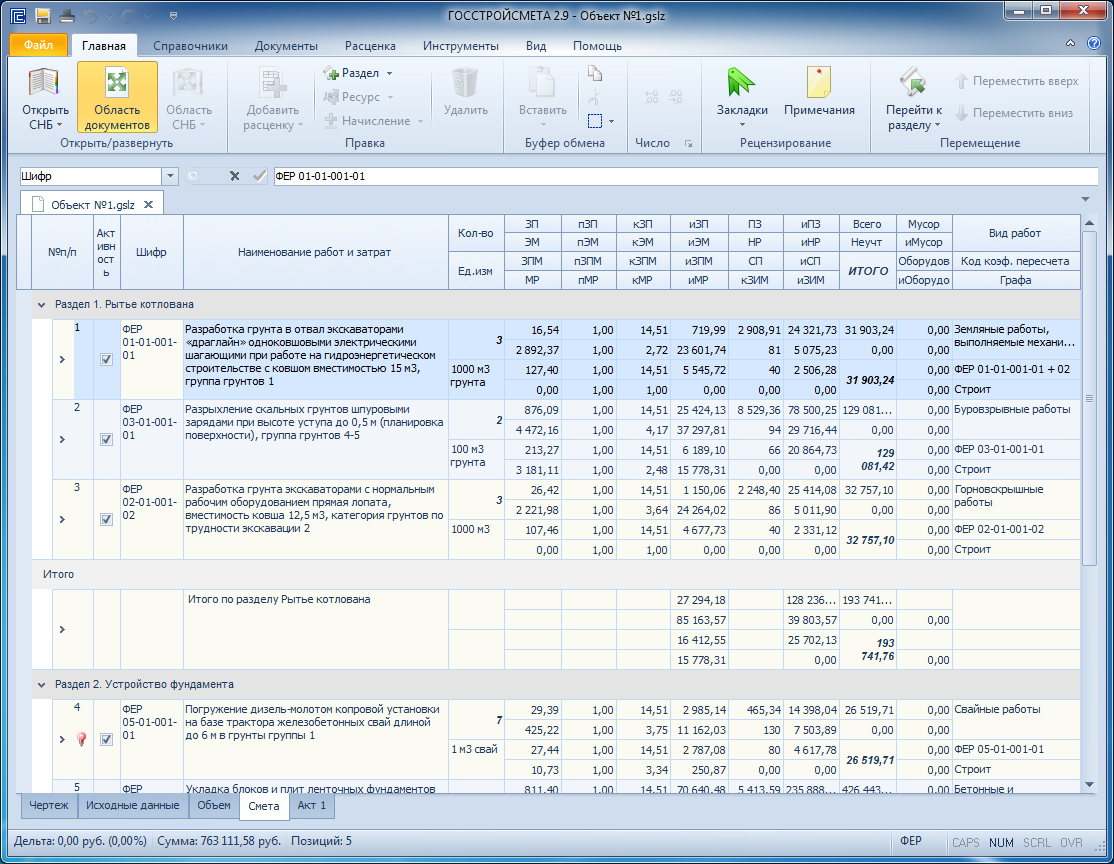Click the red pin marker on row 4
This screenshot has height=864, width=1114.
[81, 740]
